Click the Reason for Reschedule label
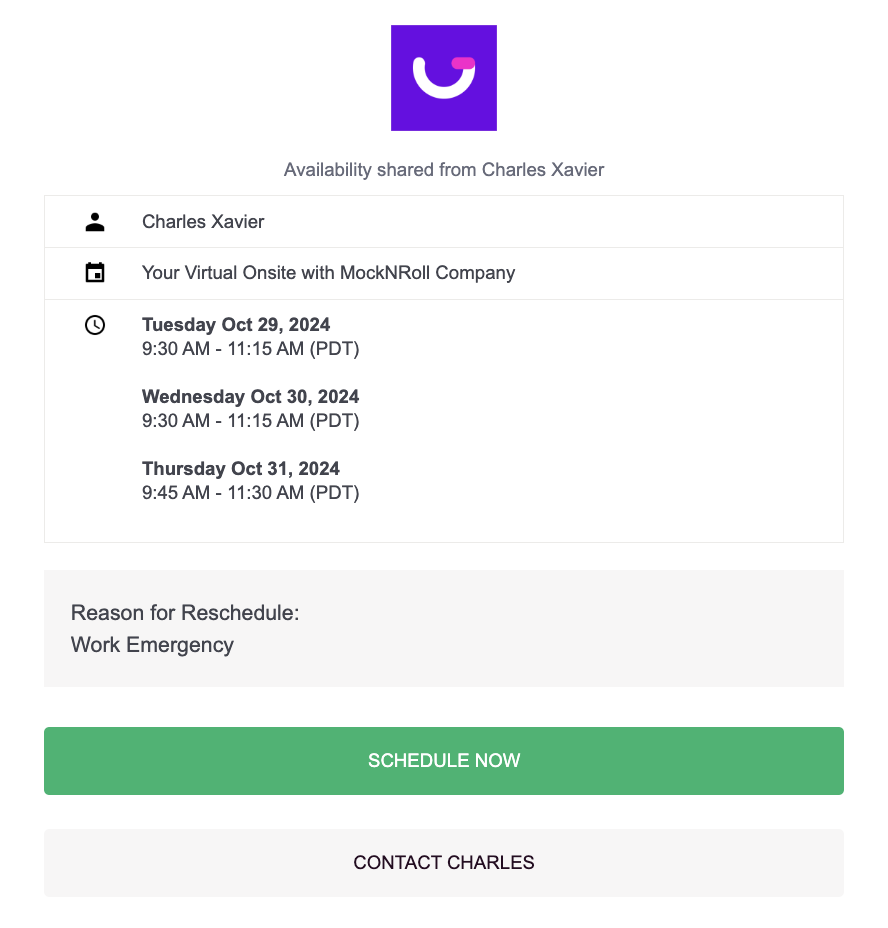The image size is (888, 928). pyautogui.click(x=185, y=613)
